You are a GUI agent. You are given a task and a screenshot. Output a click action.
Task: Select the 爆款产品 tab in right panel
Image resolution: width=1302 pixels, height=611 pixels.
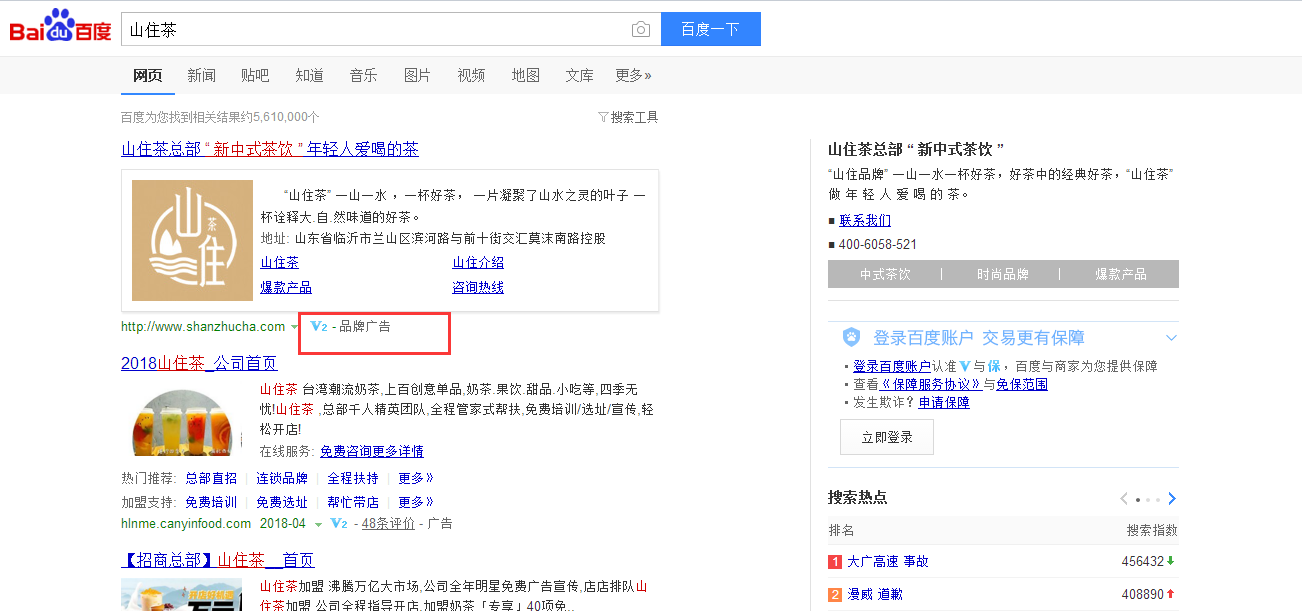click(x=1121, y=274)
